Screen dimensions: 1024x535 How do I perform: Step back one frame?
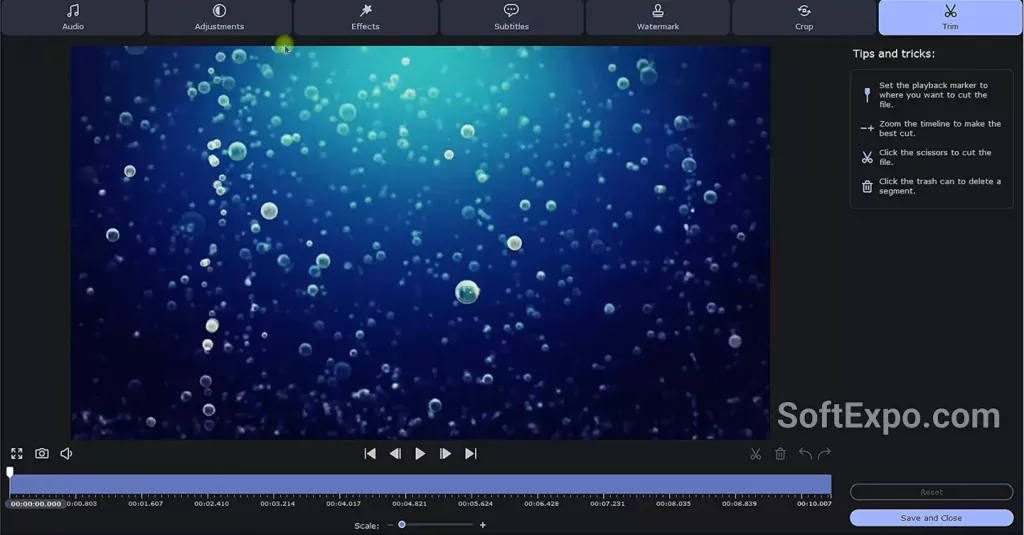395,453
